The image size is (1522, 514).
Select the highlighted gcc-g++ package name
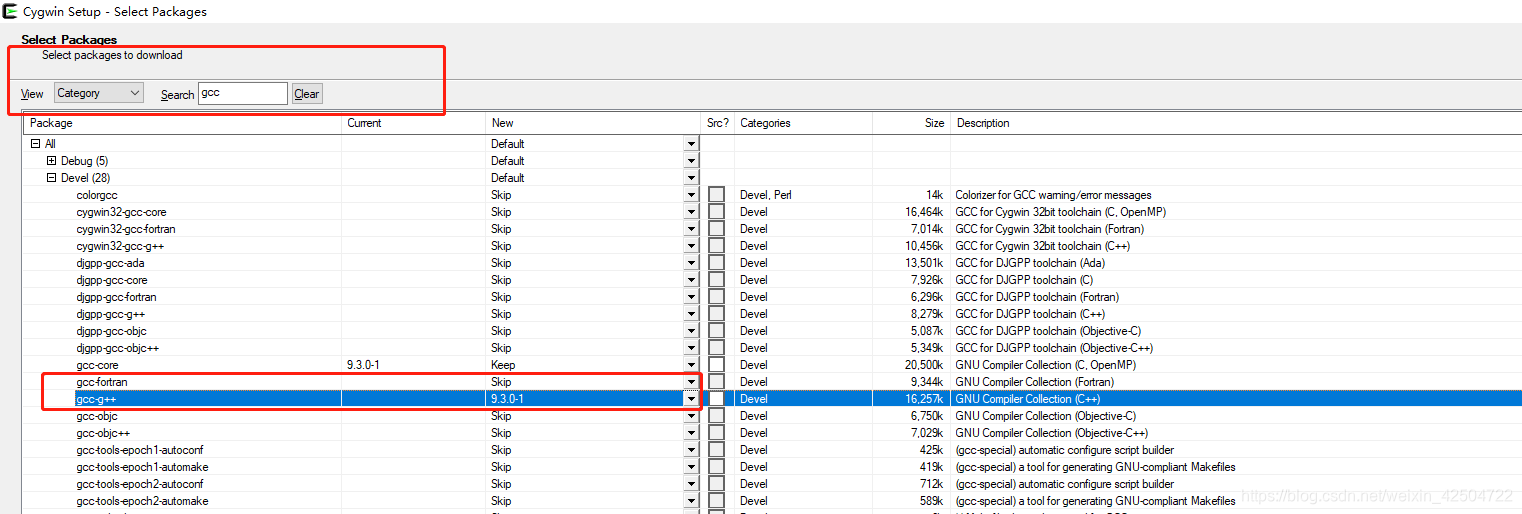tap(96, 399)
